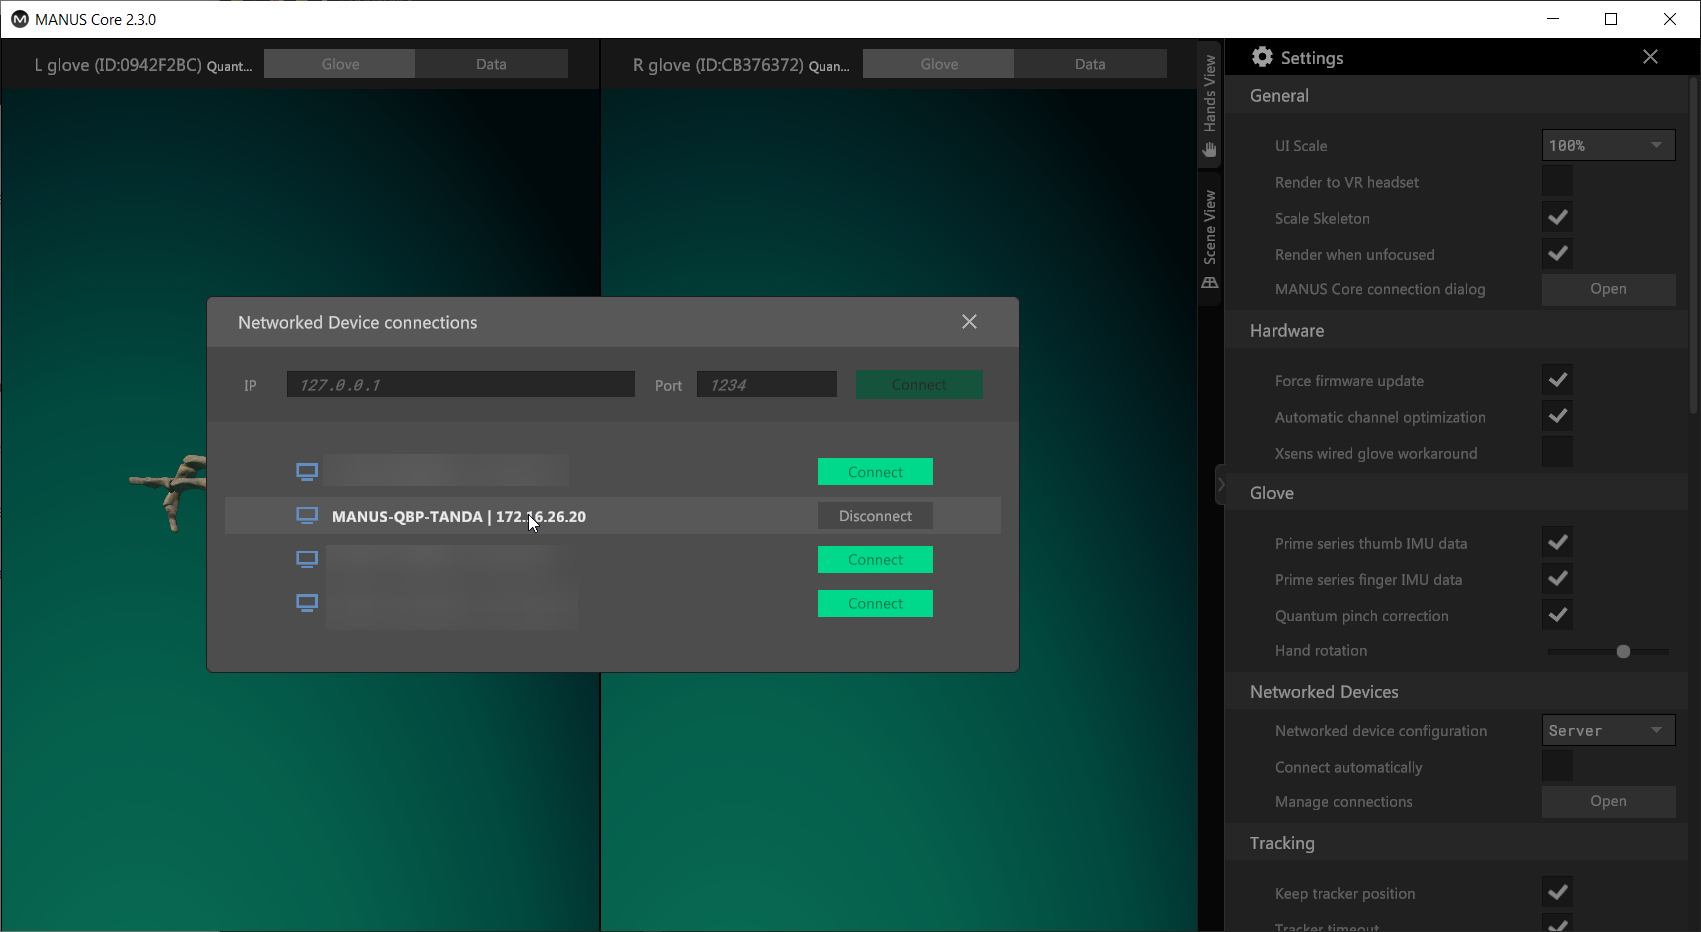This screenshot has height=932, width=1701.
Task: Click monitor icon beside MANUS-QBP-TANDA
Action: [307, 516]
